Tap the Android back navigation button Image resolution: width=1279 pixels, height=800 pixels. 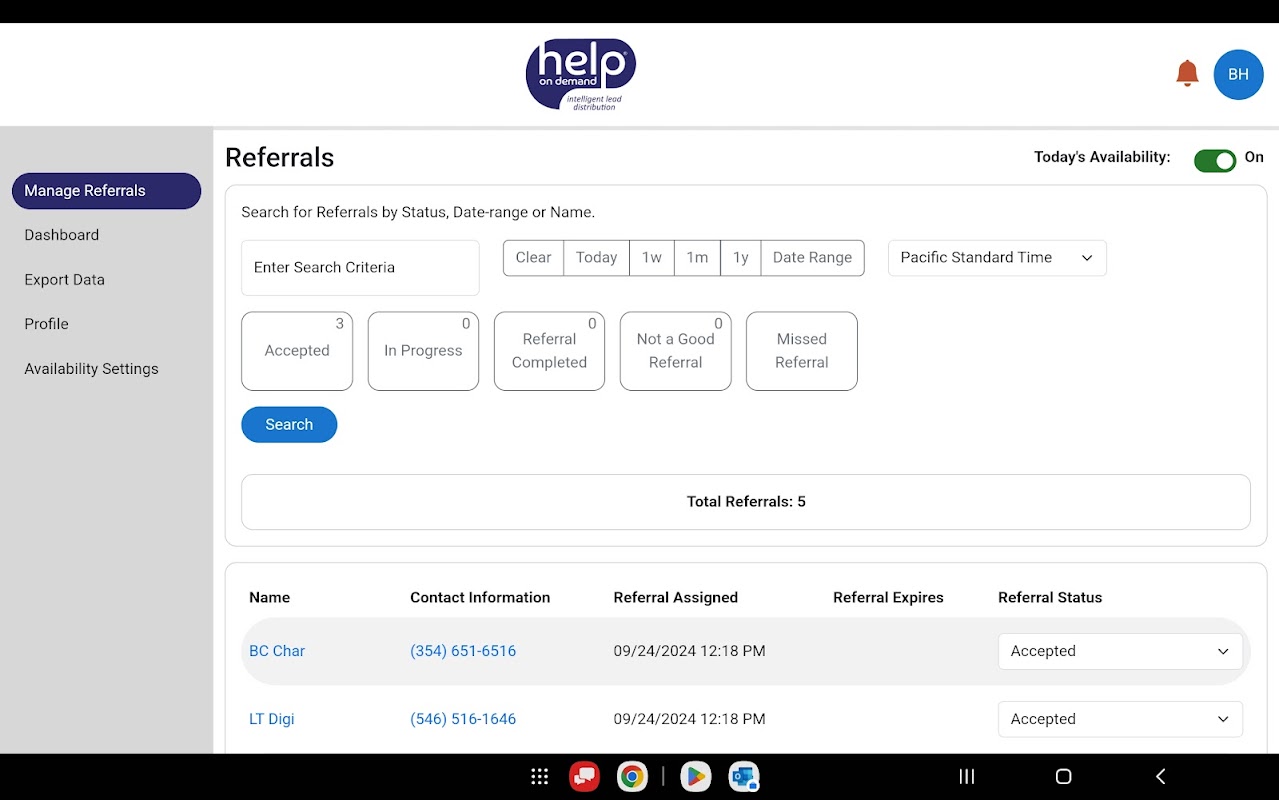point(1161,776)
